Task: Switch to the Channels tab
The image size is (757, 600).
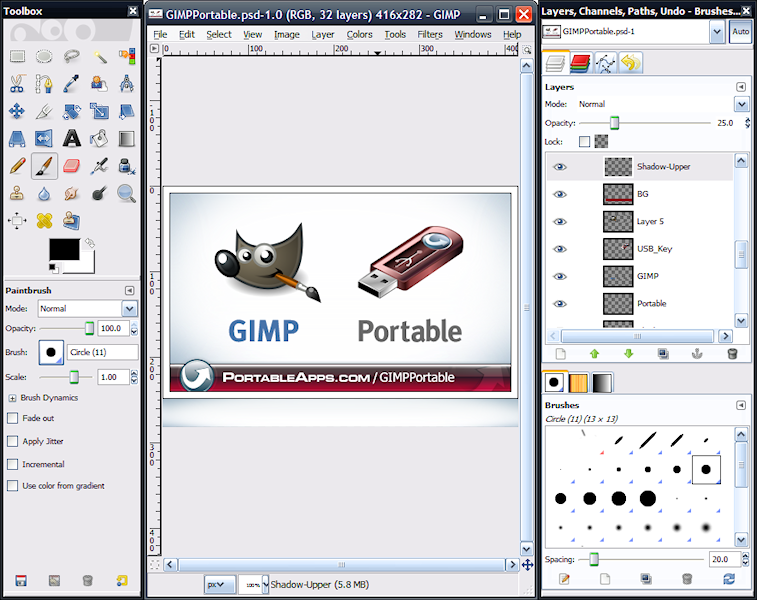Action: [x=581, y=64]
